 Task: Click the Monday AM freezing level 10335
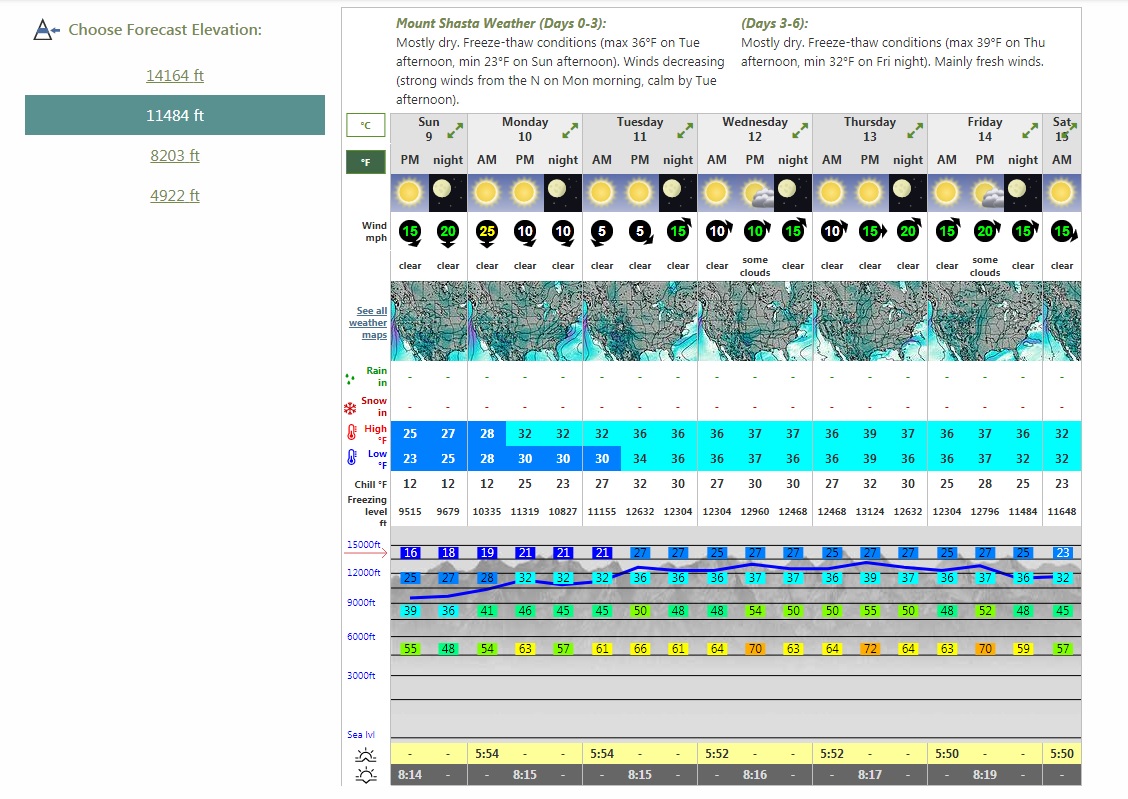coord(487,511)
